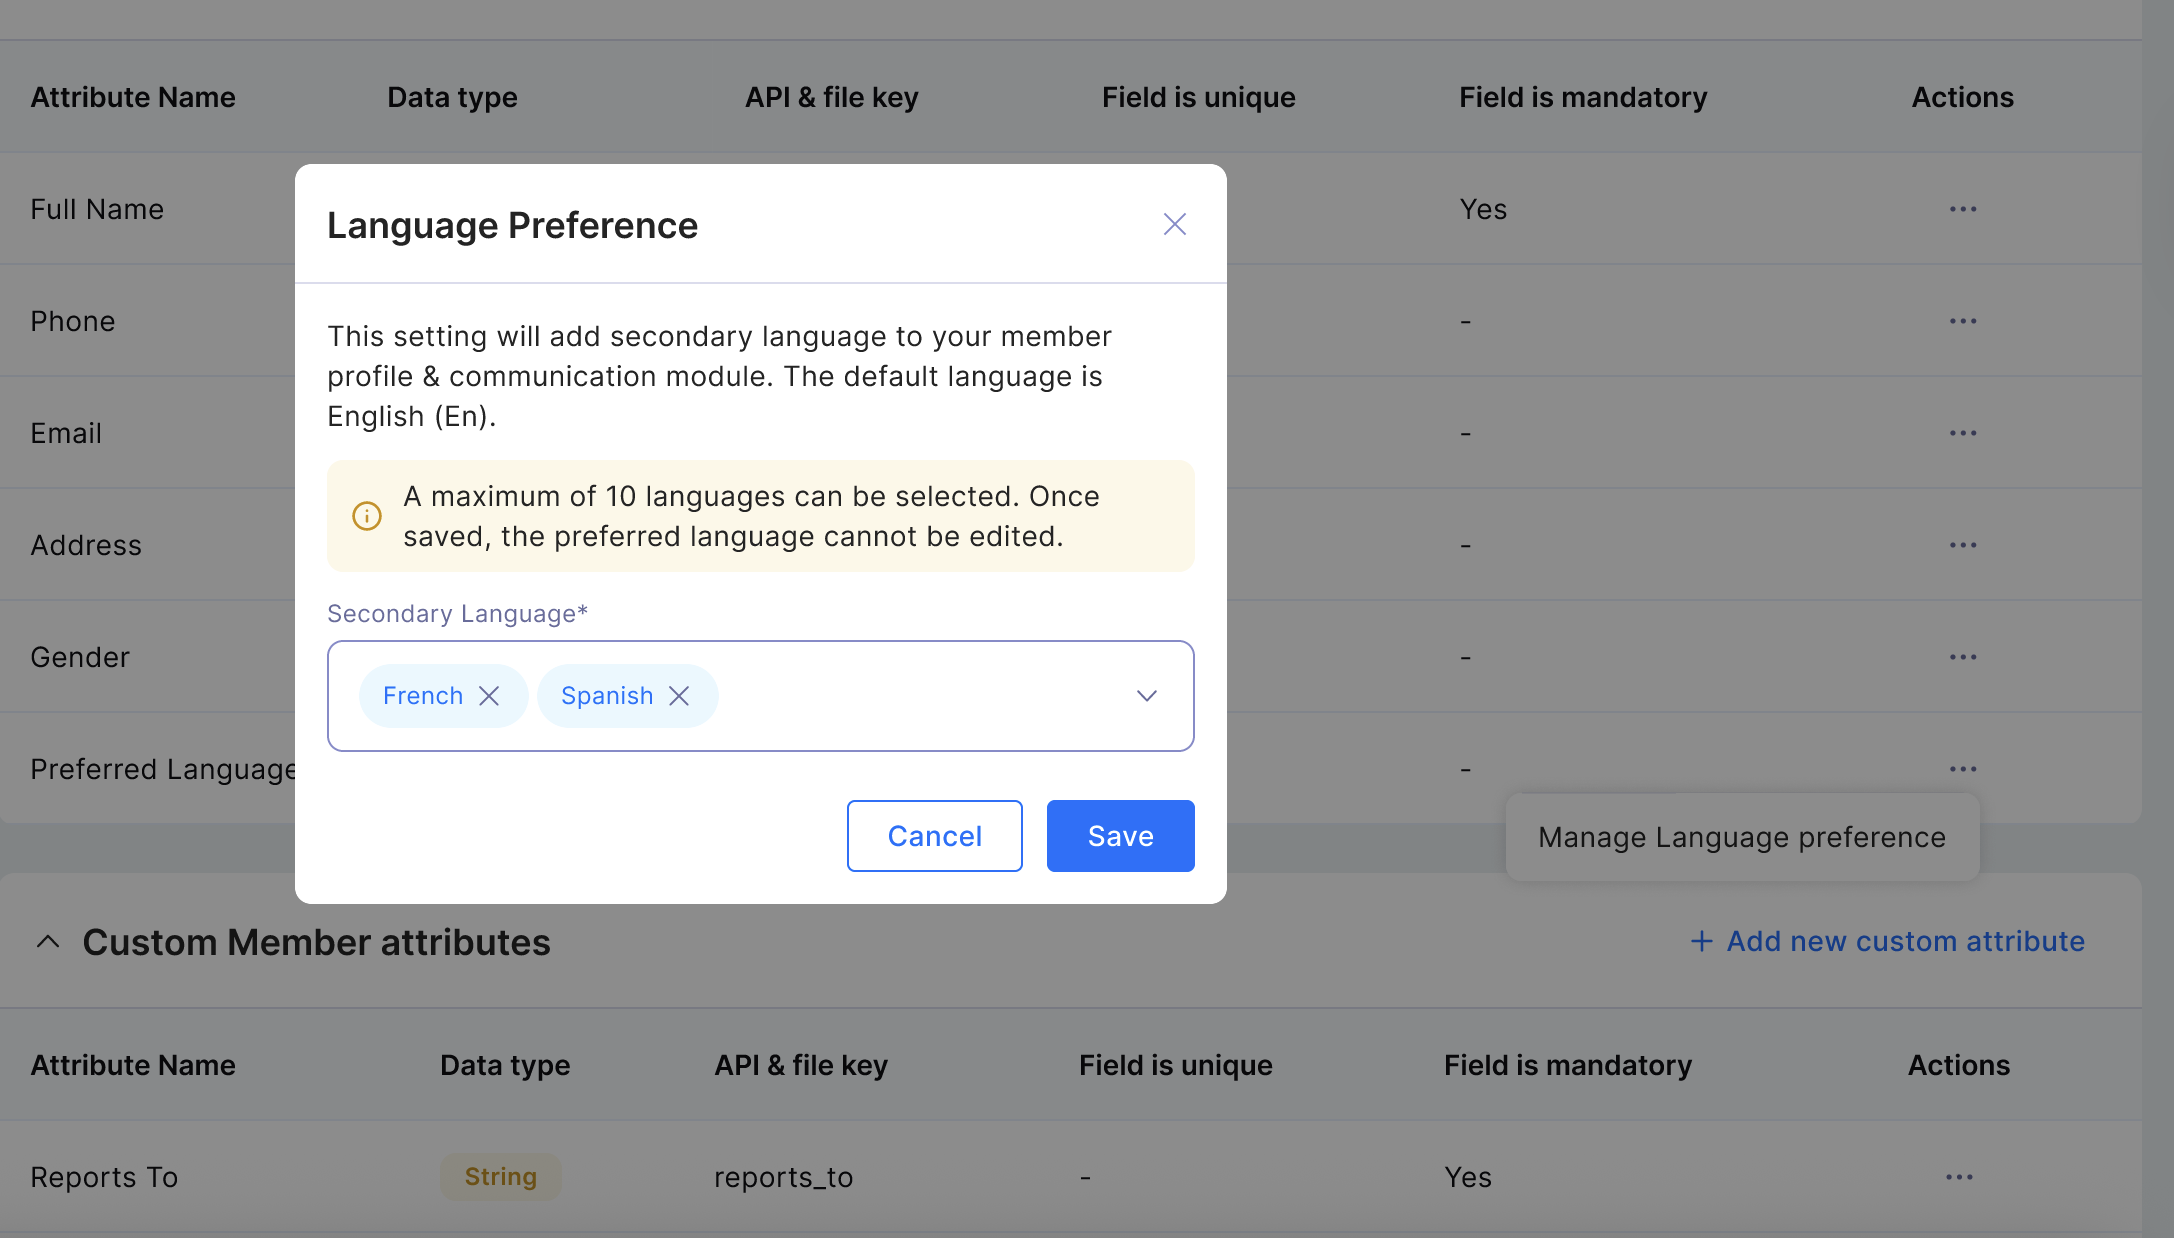Open actions menu for Gender row
The width and height of the screenshot is (2174, 1238).
pyautogui.click(x=1962, y=657)
